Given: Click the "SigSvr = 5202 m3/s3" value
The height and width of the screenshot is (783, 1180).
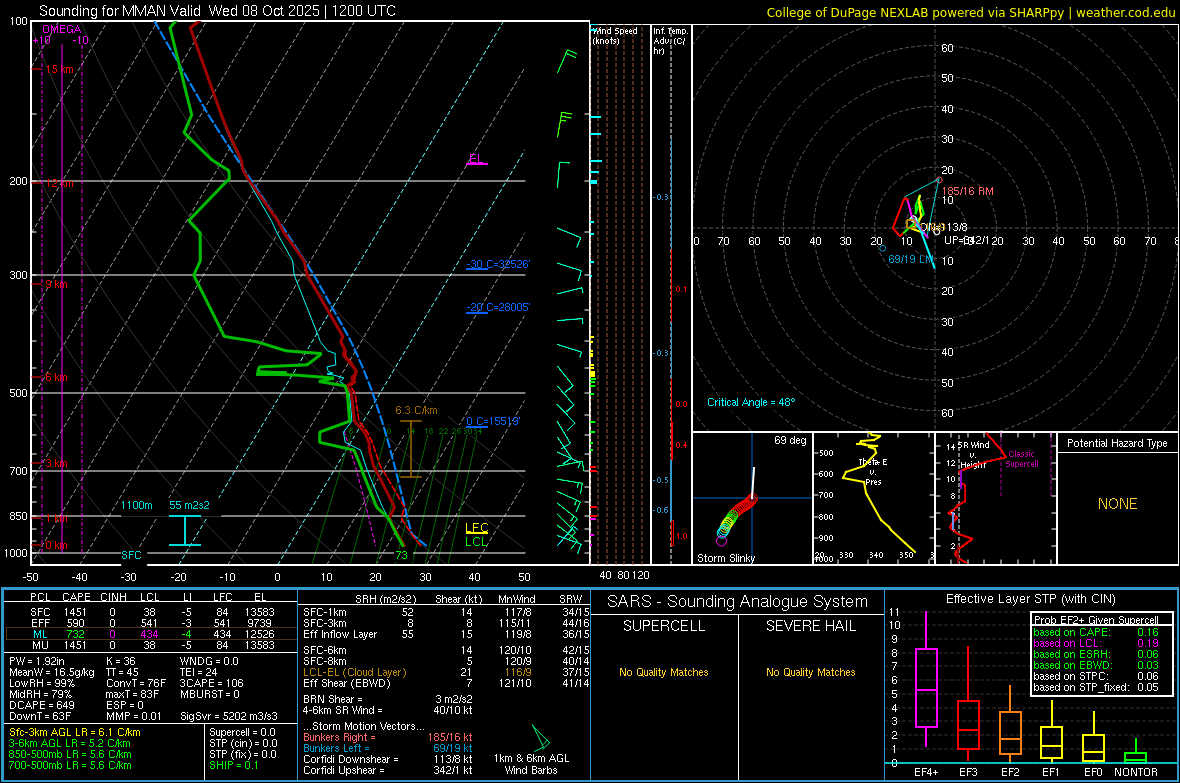Looking at the screenshot, I should (x=229, y=717).
